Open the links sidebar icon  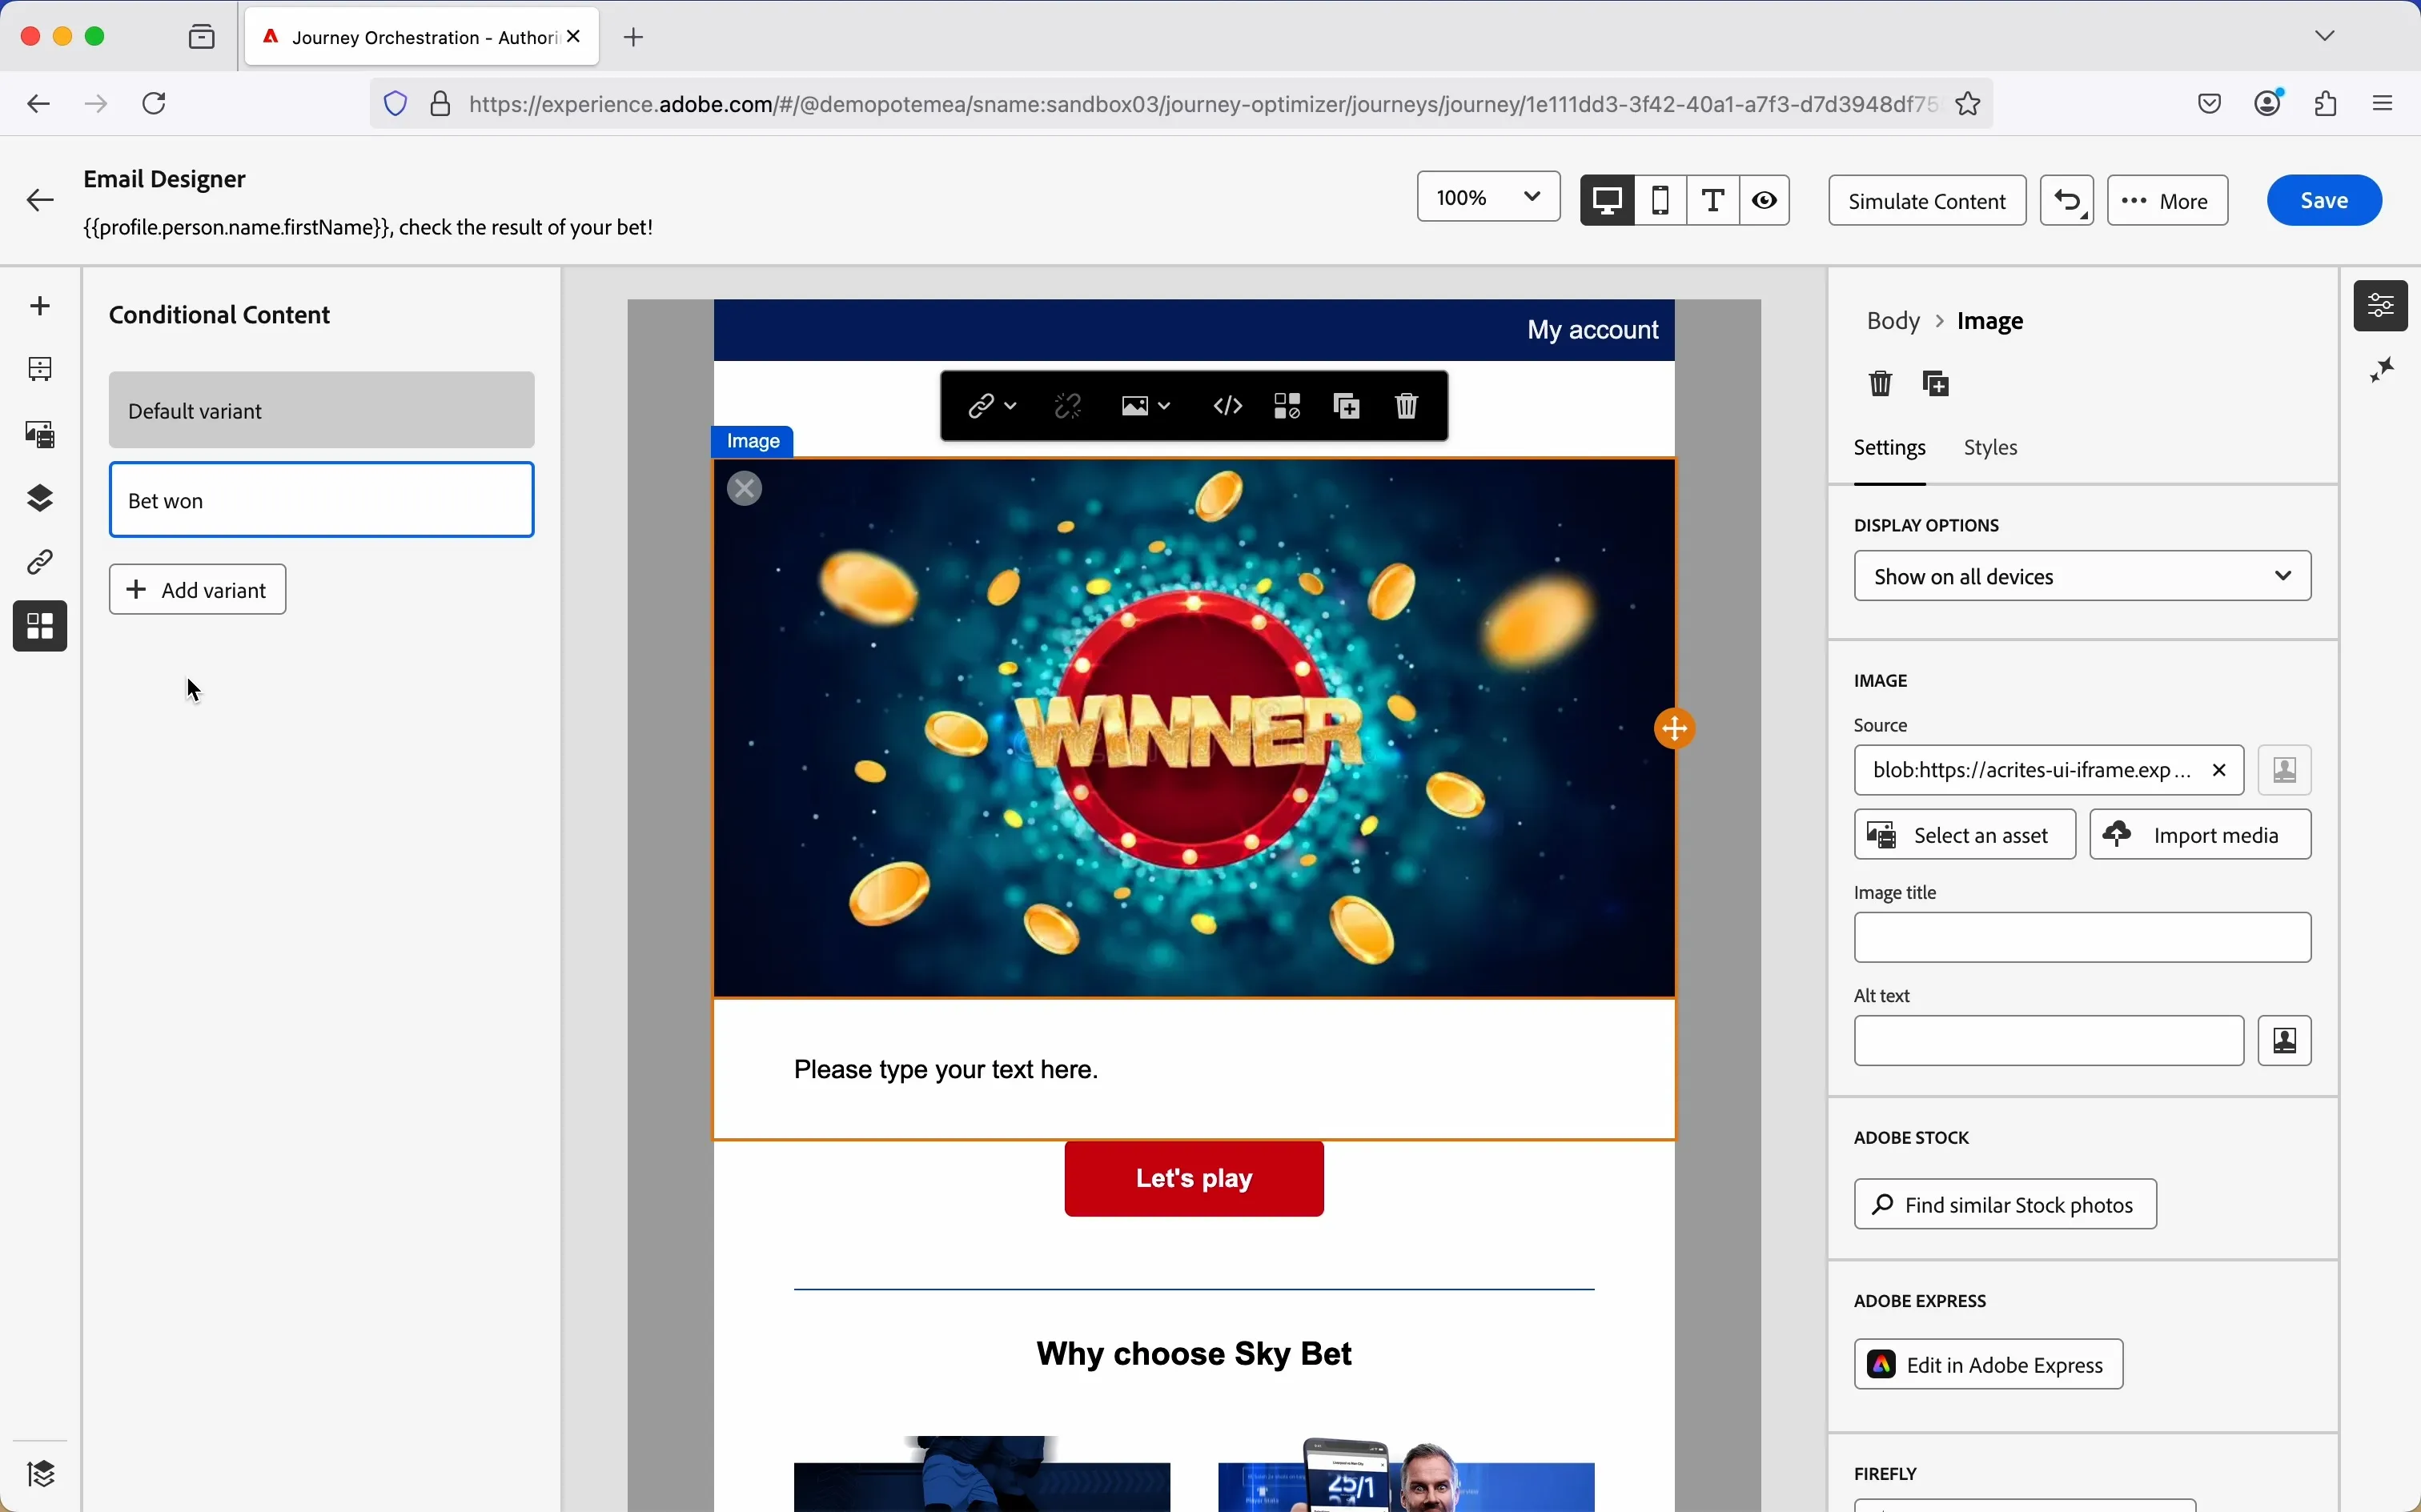40,563
